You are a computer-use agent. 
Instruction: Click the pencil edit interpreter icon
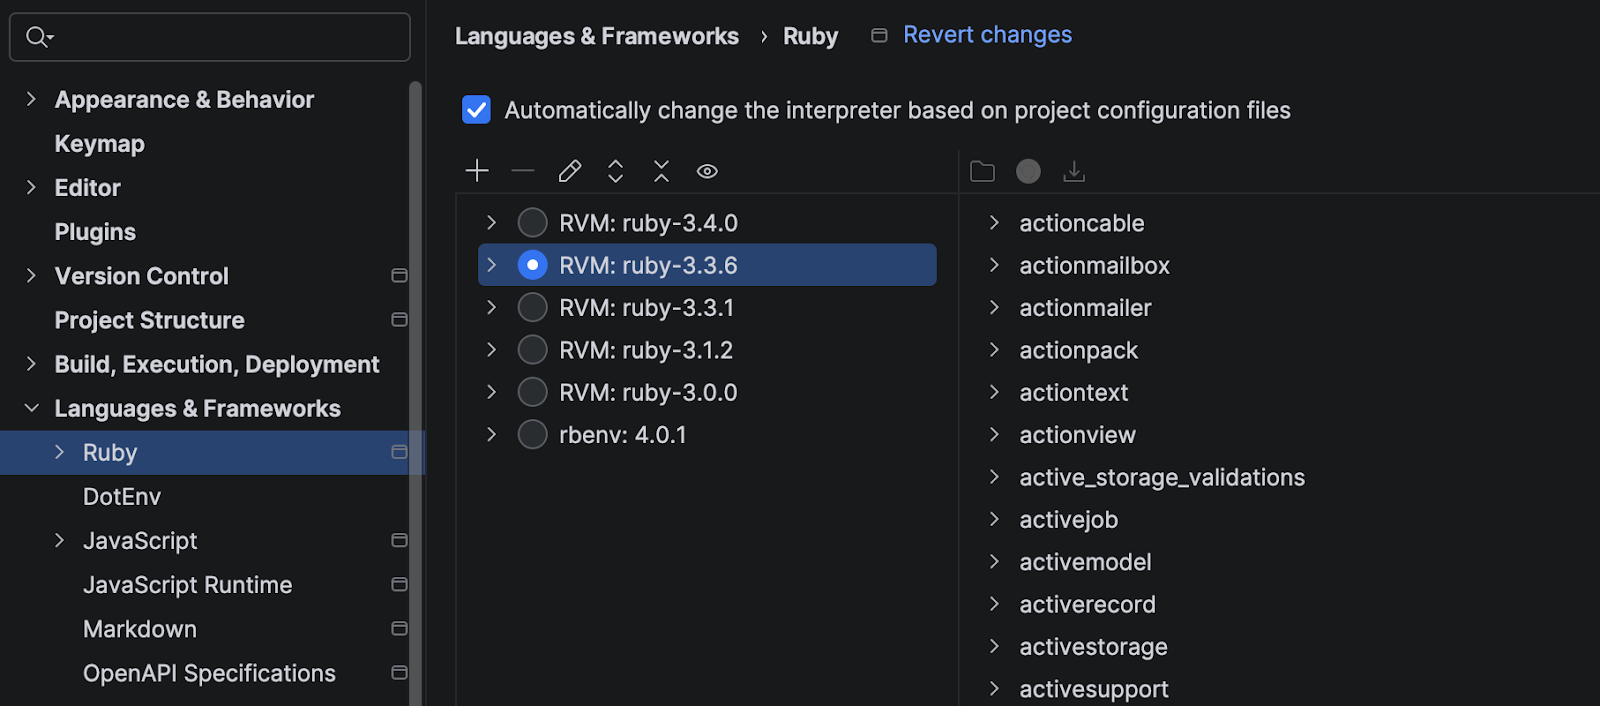click(570, 171)
